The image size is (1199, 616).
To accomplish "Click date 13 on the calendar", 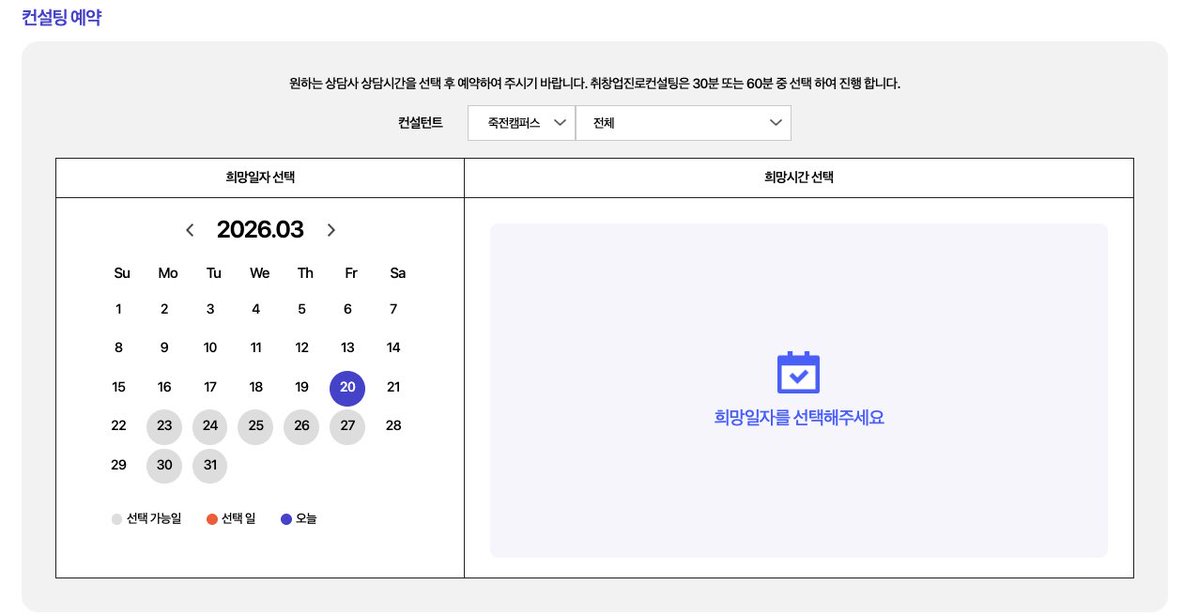I will click(x=348, y=348).
